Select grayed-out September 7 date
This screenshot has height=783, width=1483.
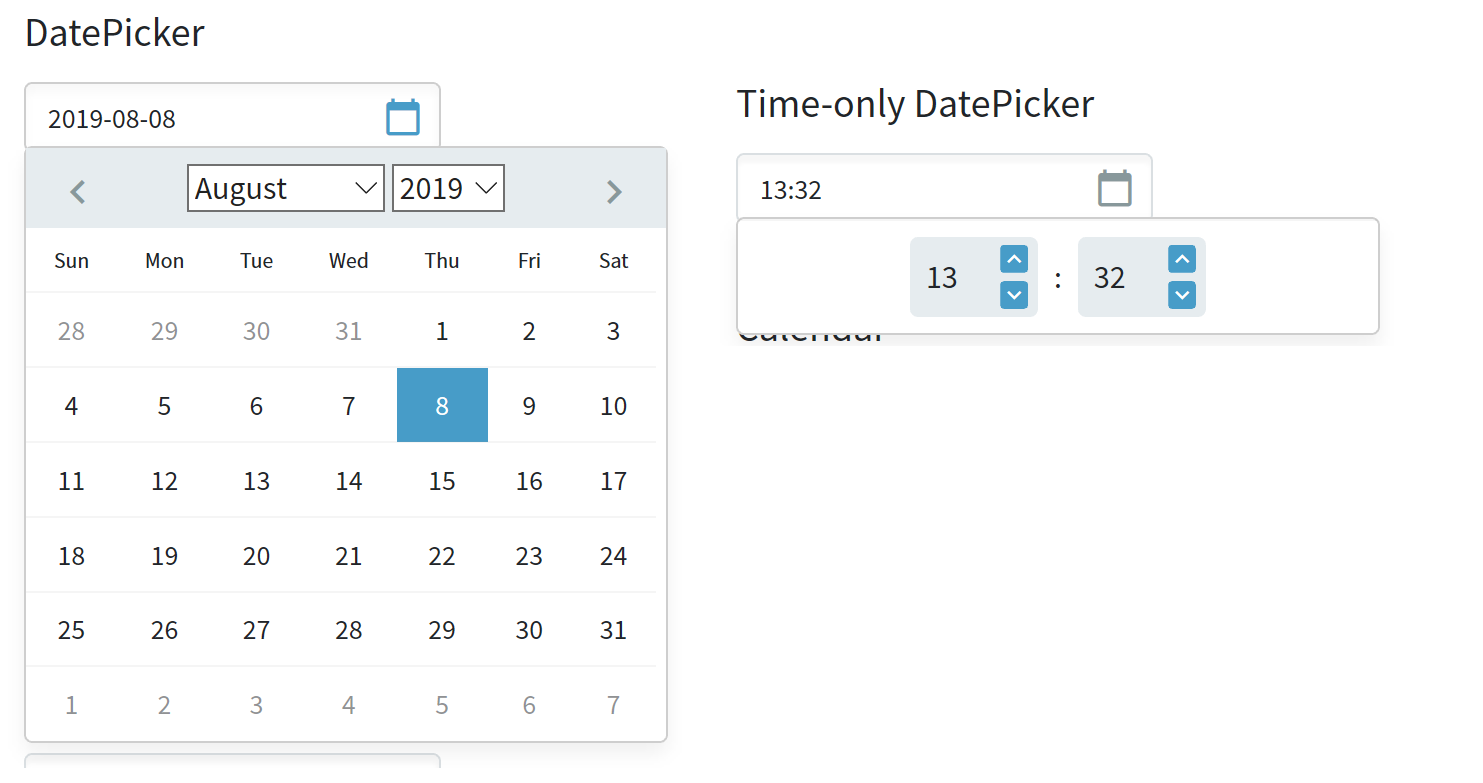(x=613, y=706)
